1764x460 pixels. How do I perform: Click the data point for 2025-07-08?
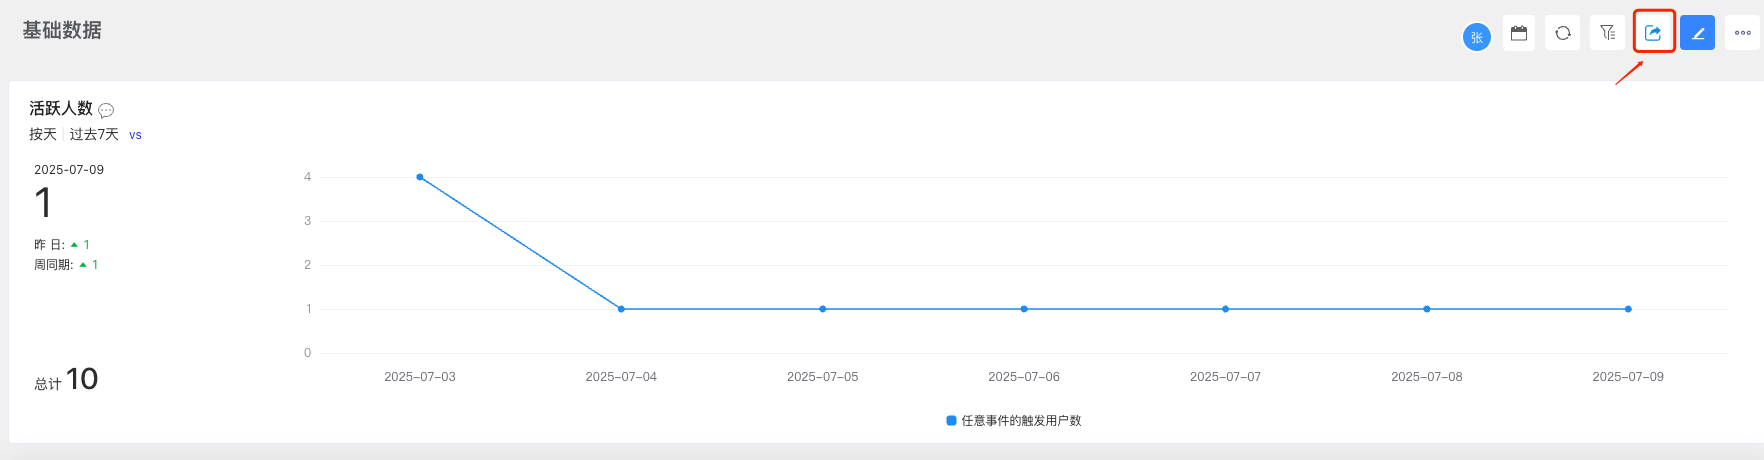click(x=1427, y=309)
